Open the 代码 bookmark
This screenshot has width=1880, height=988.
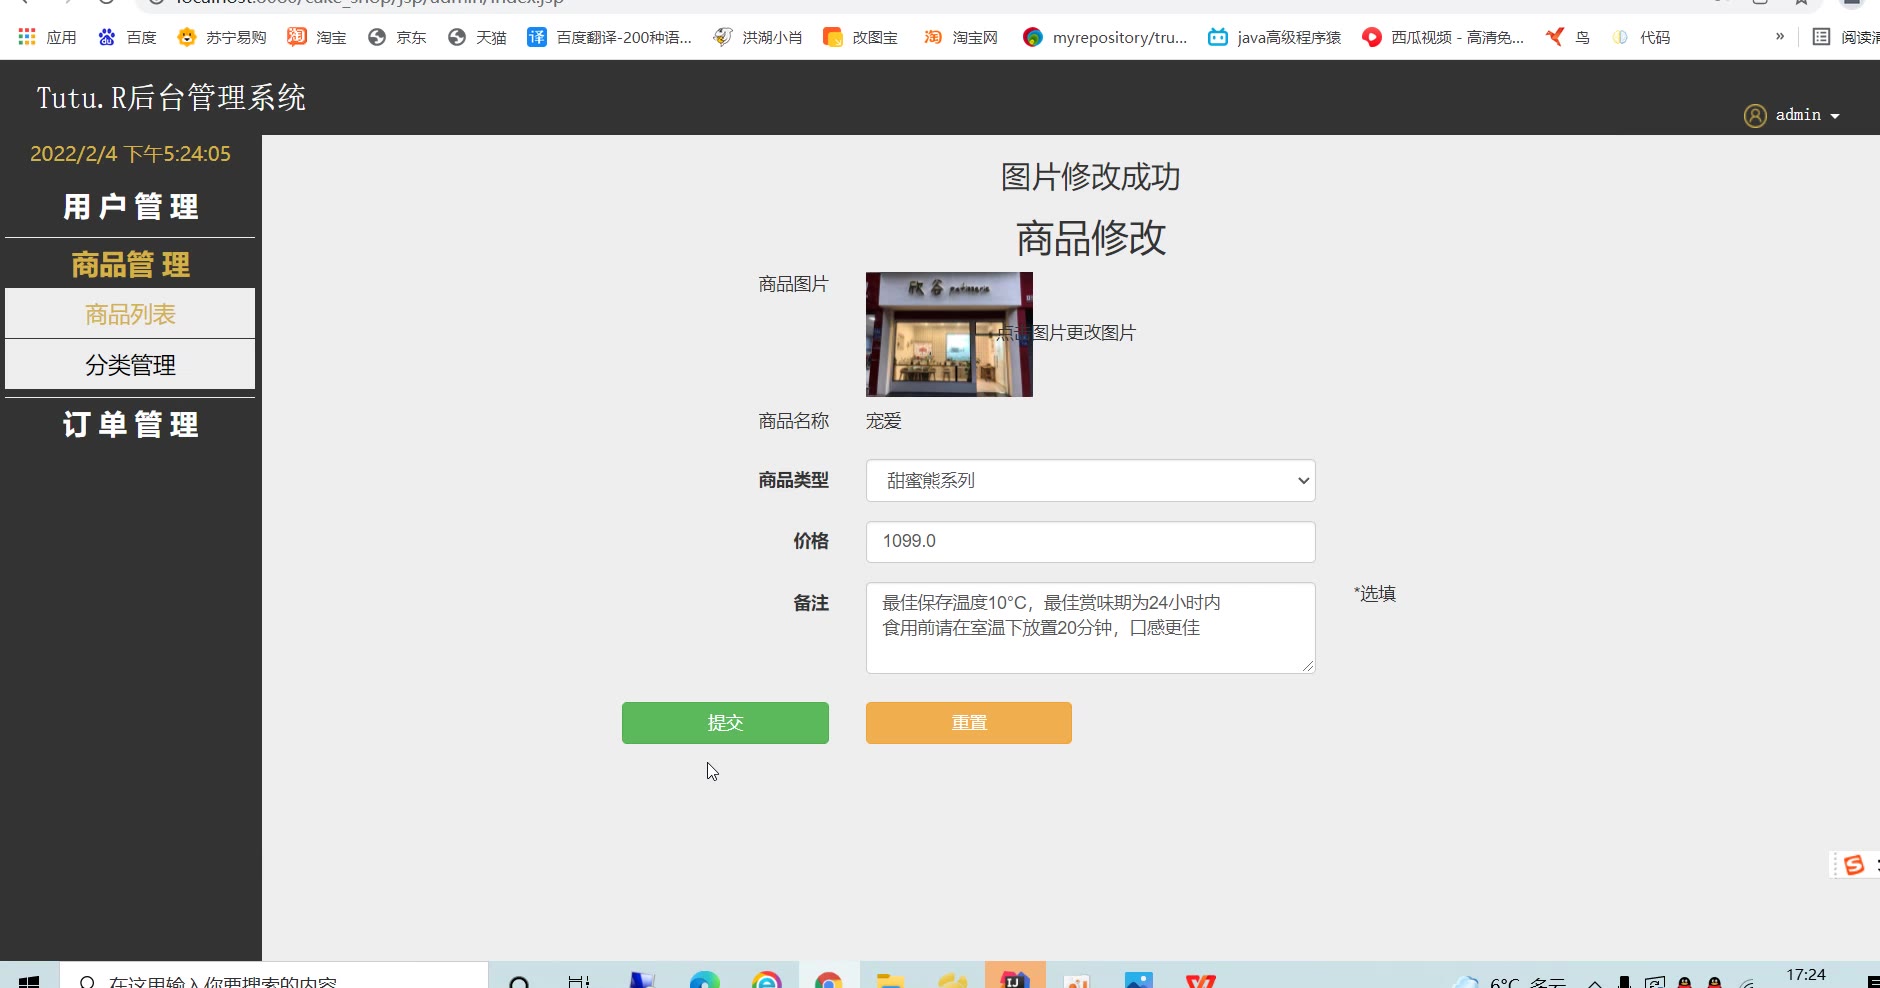1640,37
